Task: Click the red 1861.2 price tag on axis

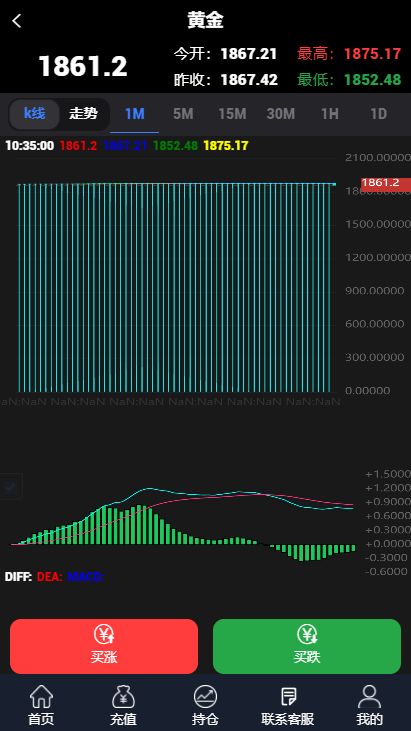Action: point(385,183)
